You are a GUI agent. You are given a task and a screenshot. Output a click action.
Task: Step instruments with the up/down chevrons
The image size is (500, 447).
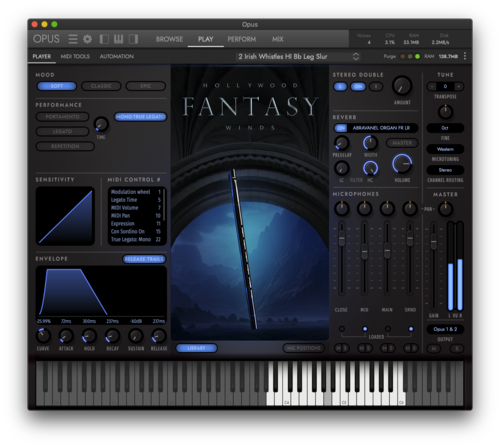356,57
